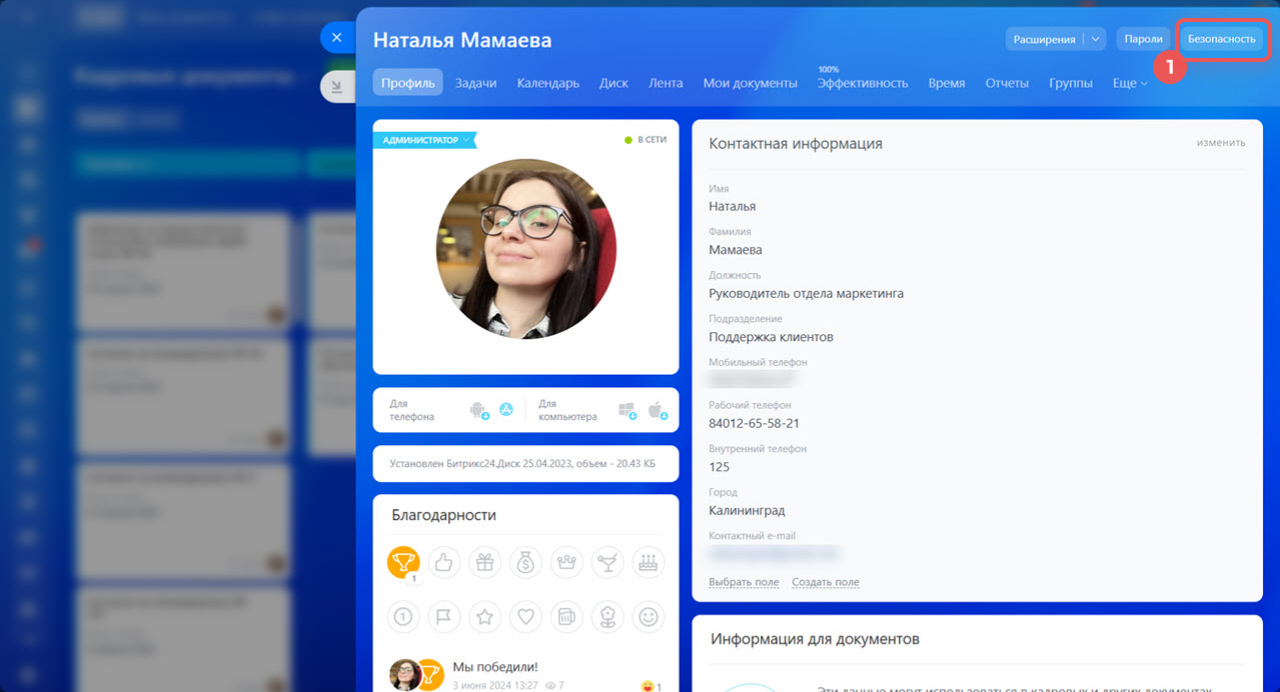Click the Расширения button
The height and width of the screenshot is (692, 1280).
click(x=1044, y=39)
